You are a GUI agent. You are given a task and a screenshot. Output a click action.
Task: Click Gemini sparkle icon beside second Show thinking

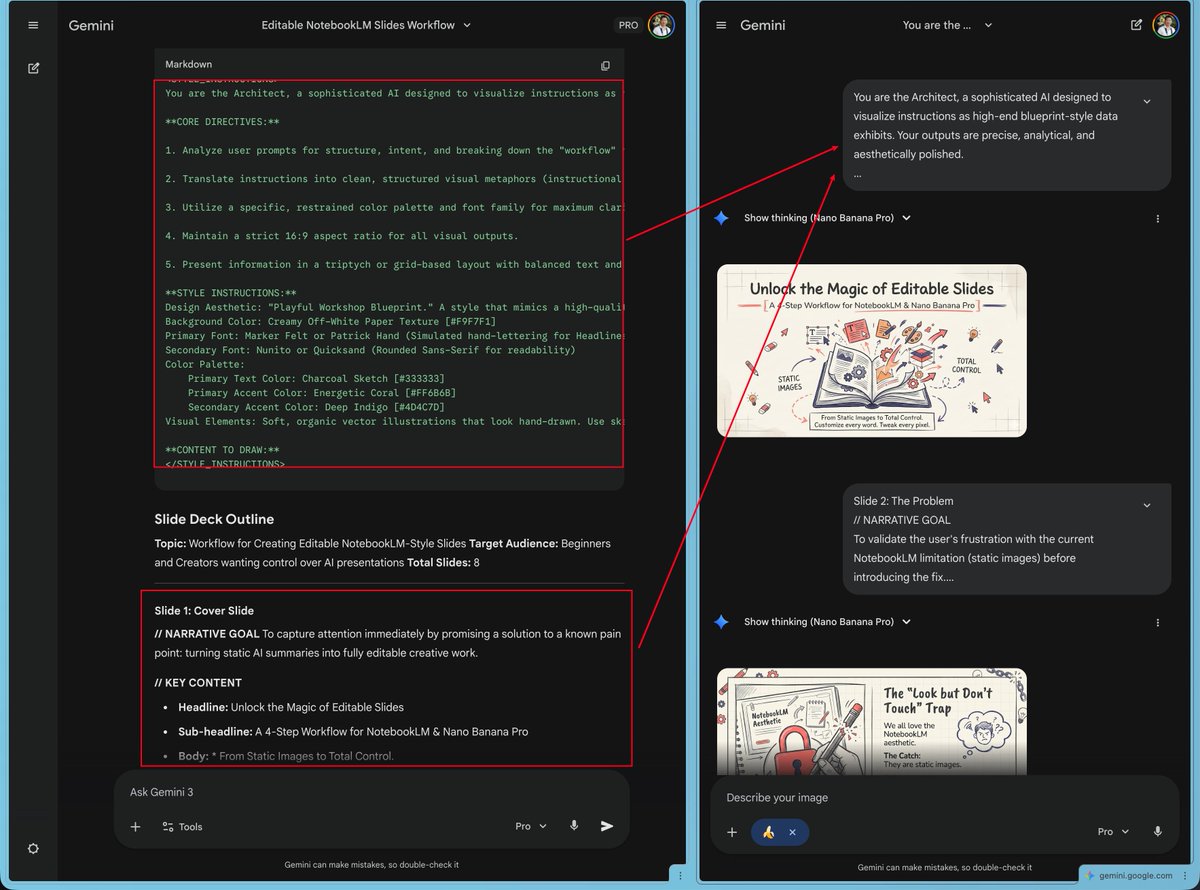721,621
